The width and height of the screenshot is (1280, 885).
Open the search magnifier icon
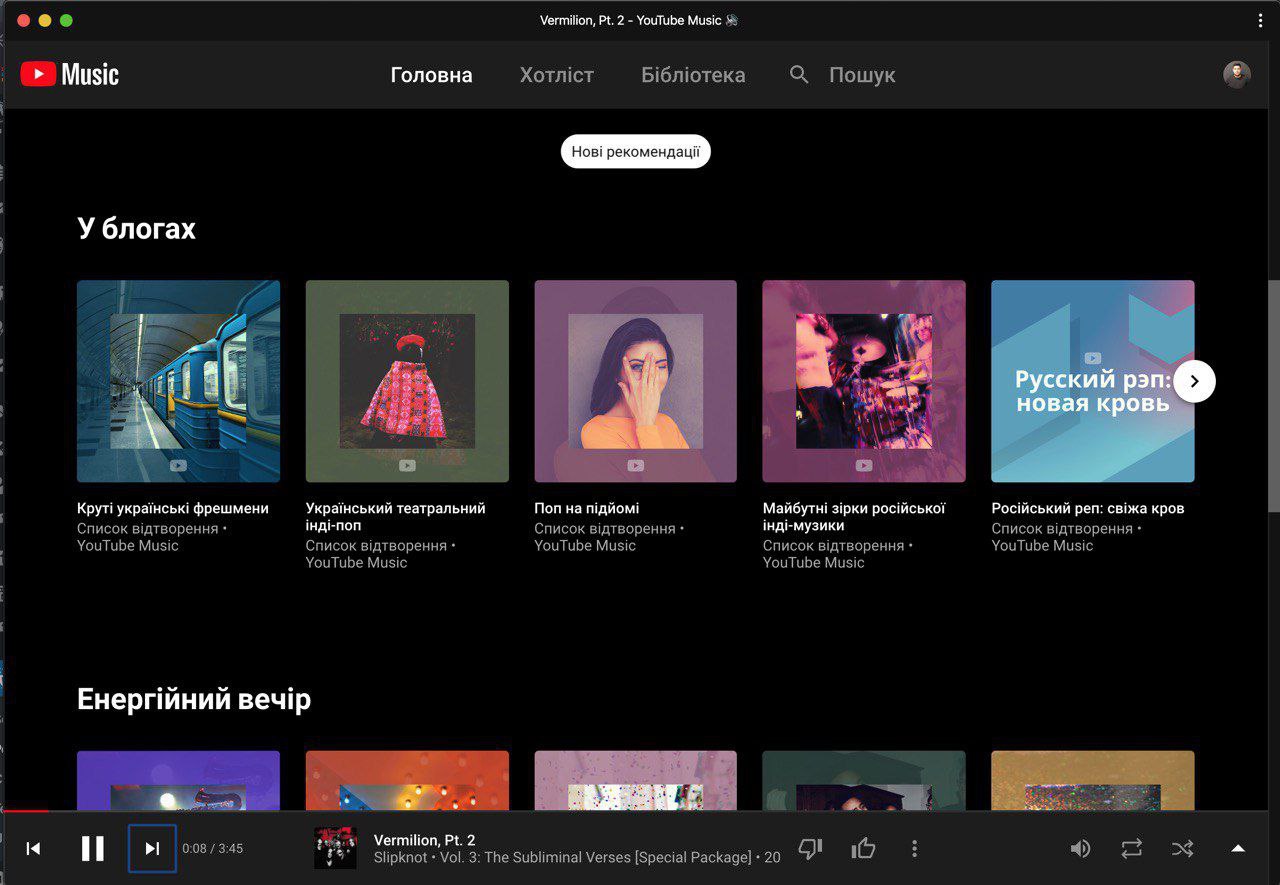point(799,75)
